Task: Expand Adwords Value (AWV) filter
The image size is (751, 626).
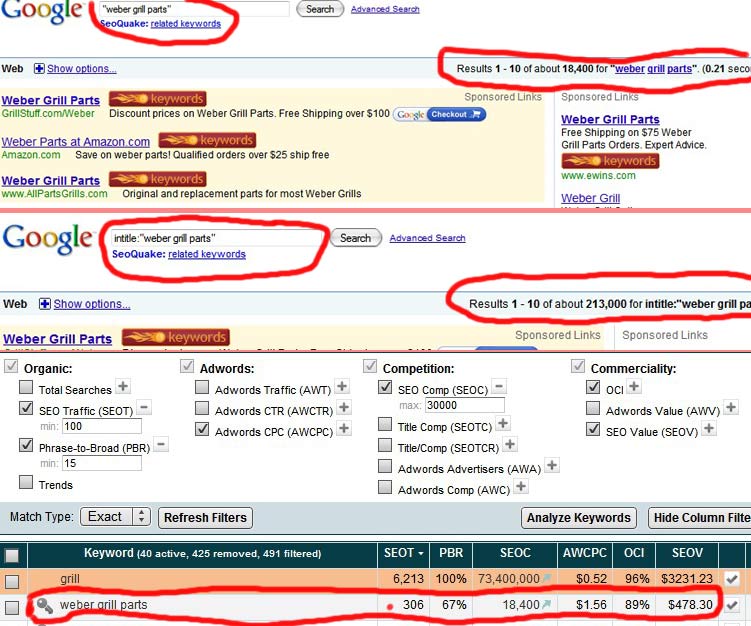Action: tap(731, 407)
